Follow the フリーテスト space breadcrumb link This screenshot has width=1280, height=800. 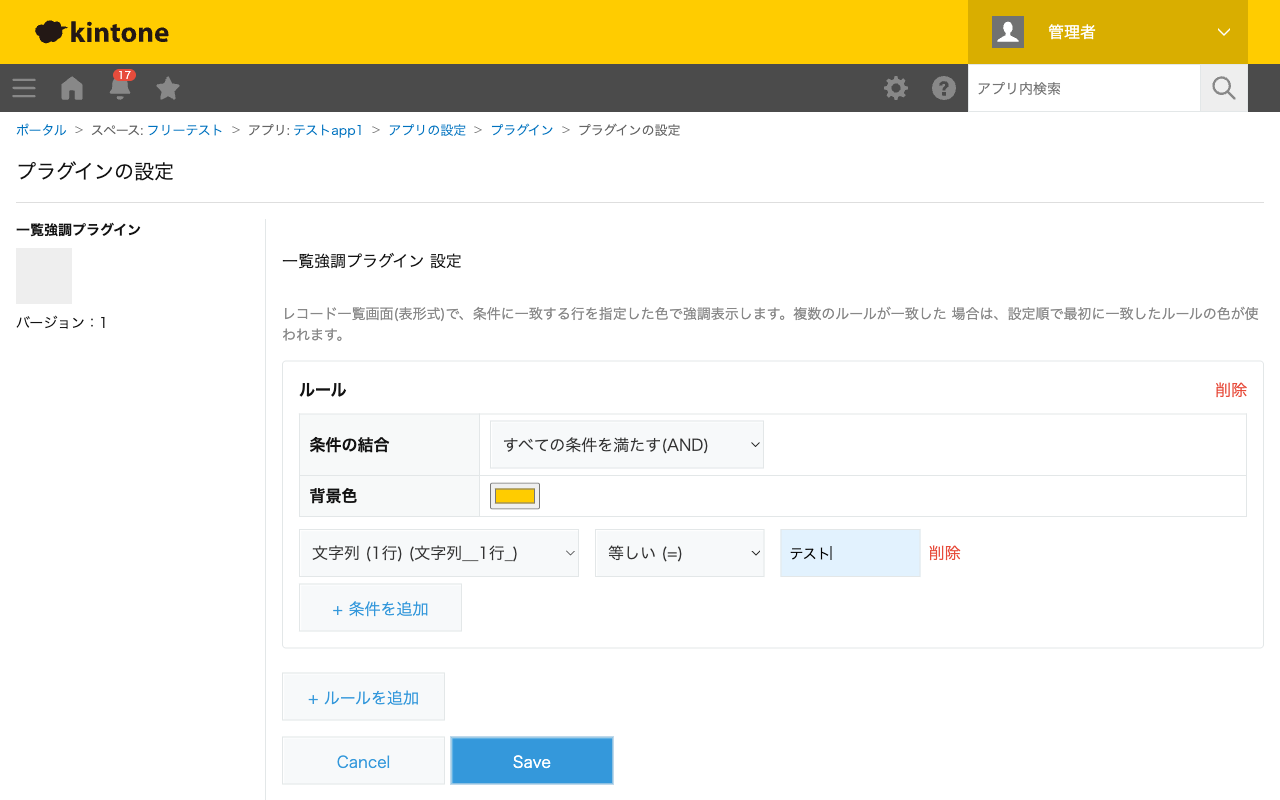click(x=185, y=130)
